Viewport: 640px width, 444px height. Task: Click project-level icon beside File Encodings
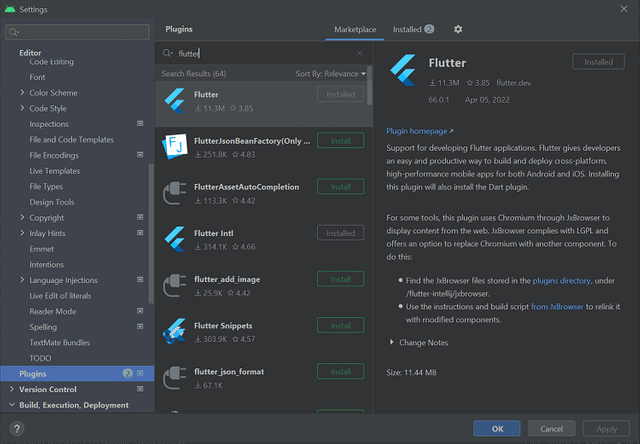[140, 155]
